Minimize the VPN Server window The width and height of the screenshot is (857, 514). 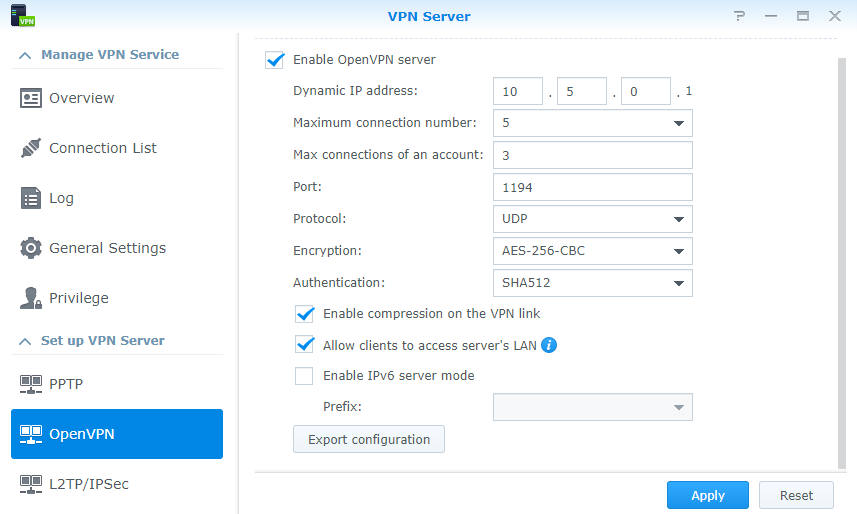point(771,16)
